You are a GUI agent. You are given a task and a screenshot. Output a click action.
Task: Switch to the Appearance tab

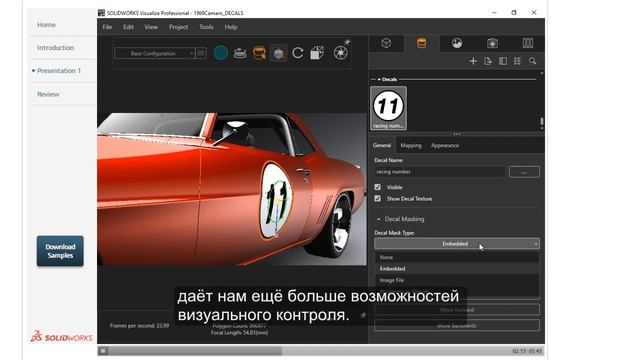(x=445, y=145)
